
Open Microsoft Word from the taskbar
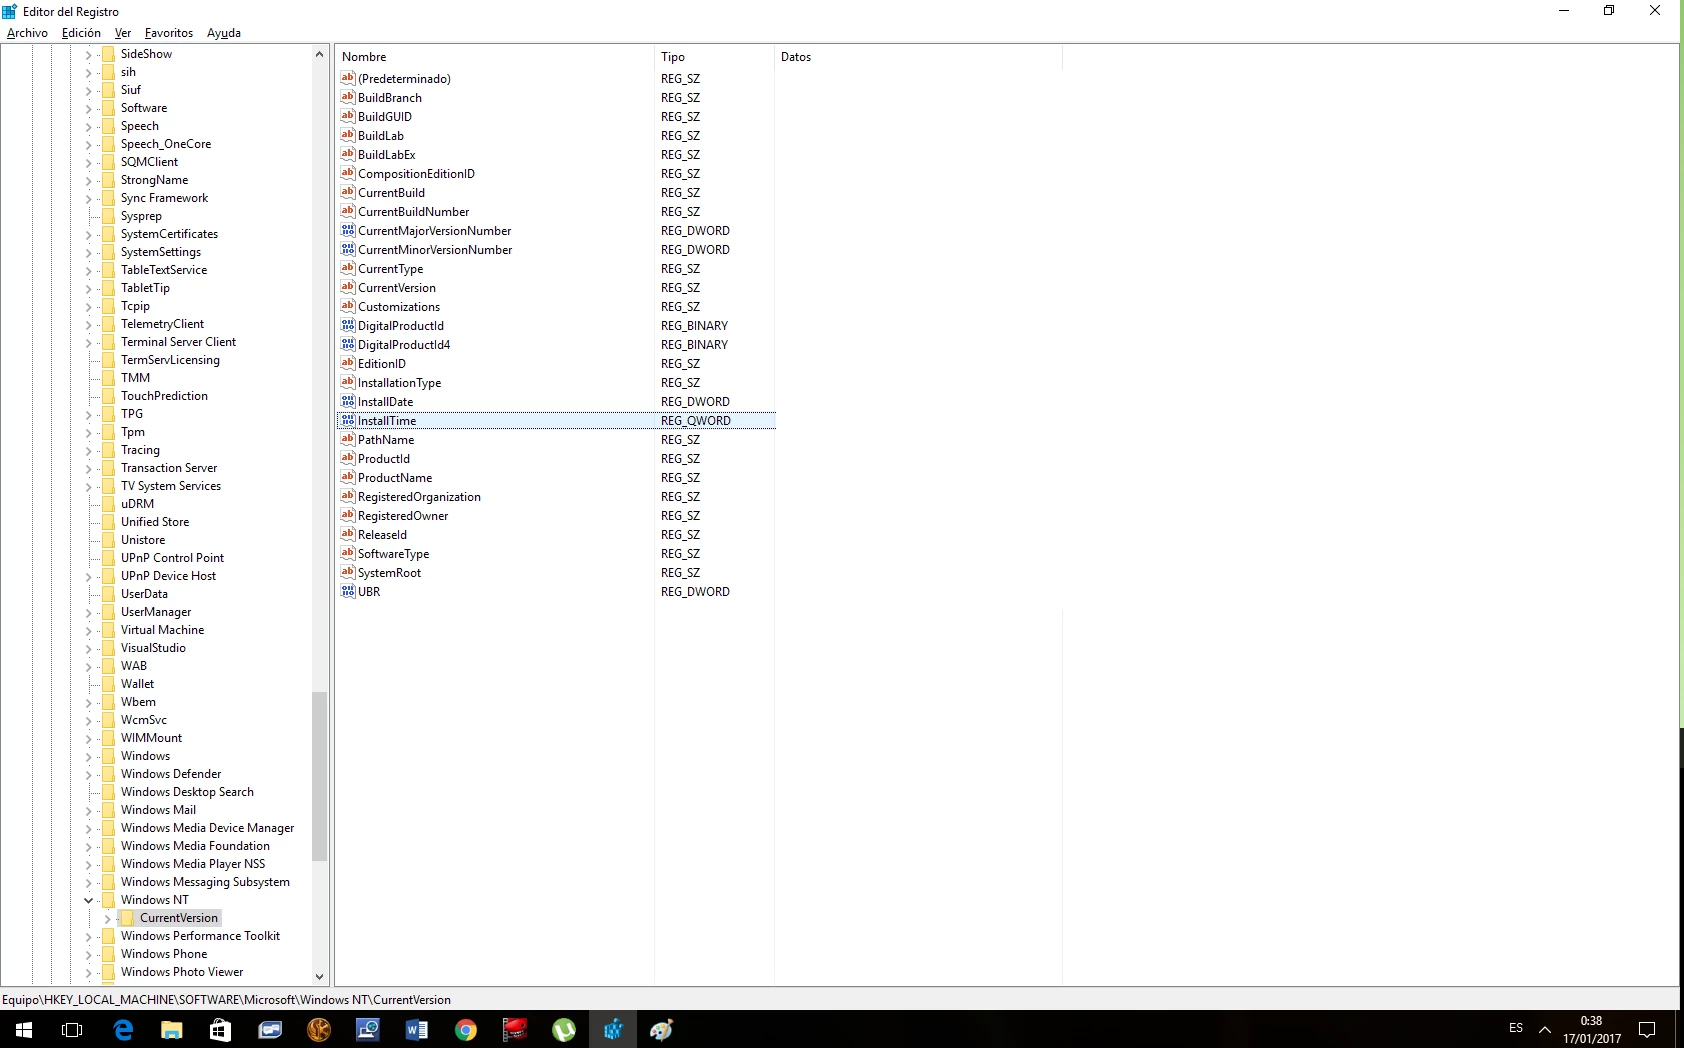[417, 1029]
